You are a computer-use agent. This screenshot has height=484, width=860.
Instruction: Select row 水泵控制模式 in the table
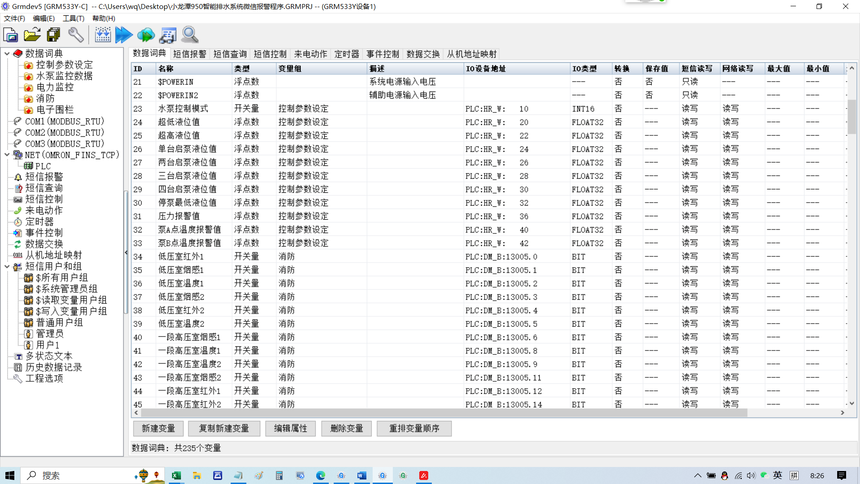488,109
